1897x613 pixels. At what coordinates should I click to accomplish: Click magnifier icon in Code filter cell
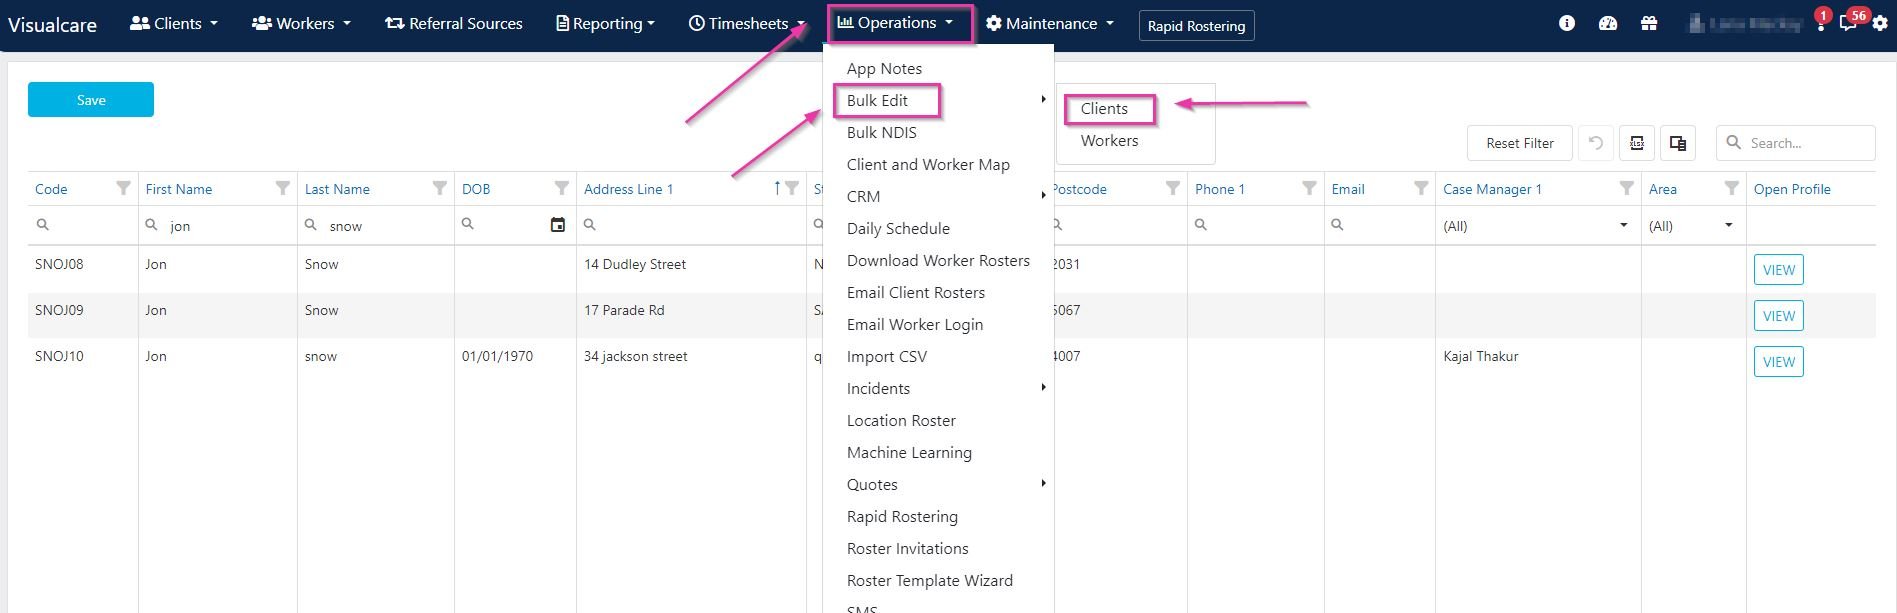(42, 225)
